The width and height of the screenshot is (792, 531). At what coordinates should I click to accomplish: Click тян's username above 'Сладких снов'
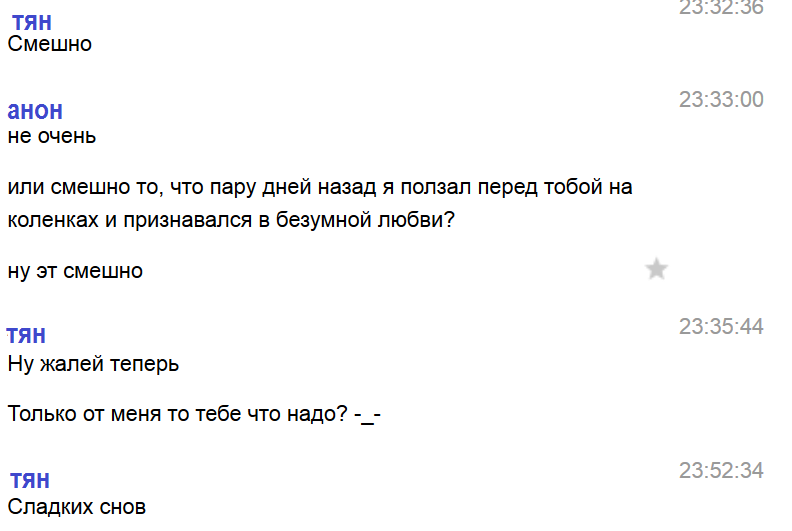coord(30,481)
